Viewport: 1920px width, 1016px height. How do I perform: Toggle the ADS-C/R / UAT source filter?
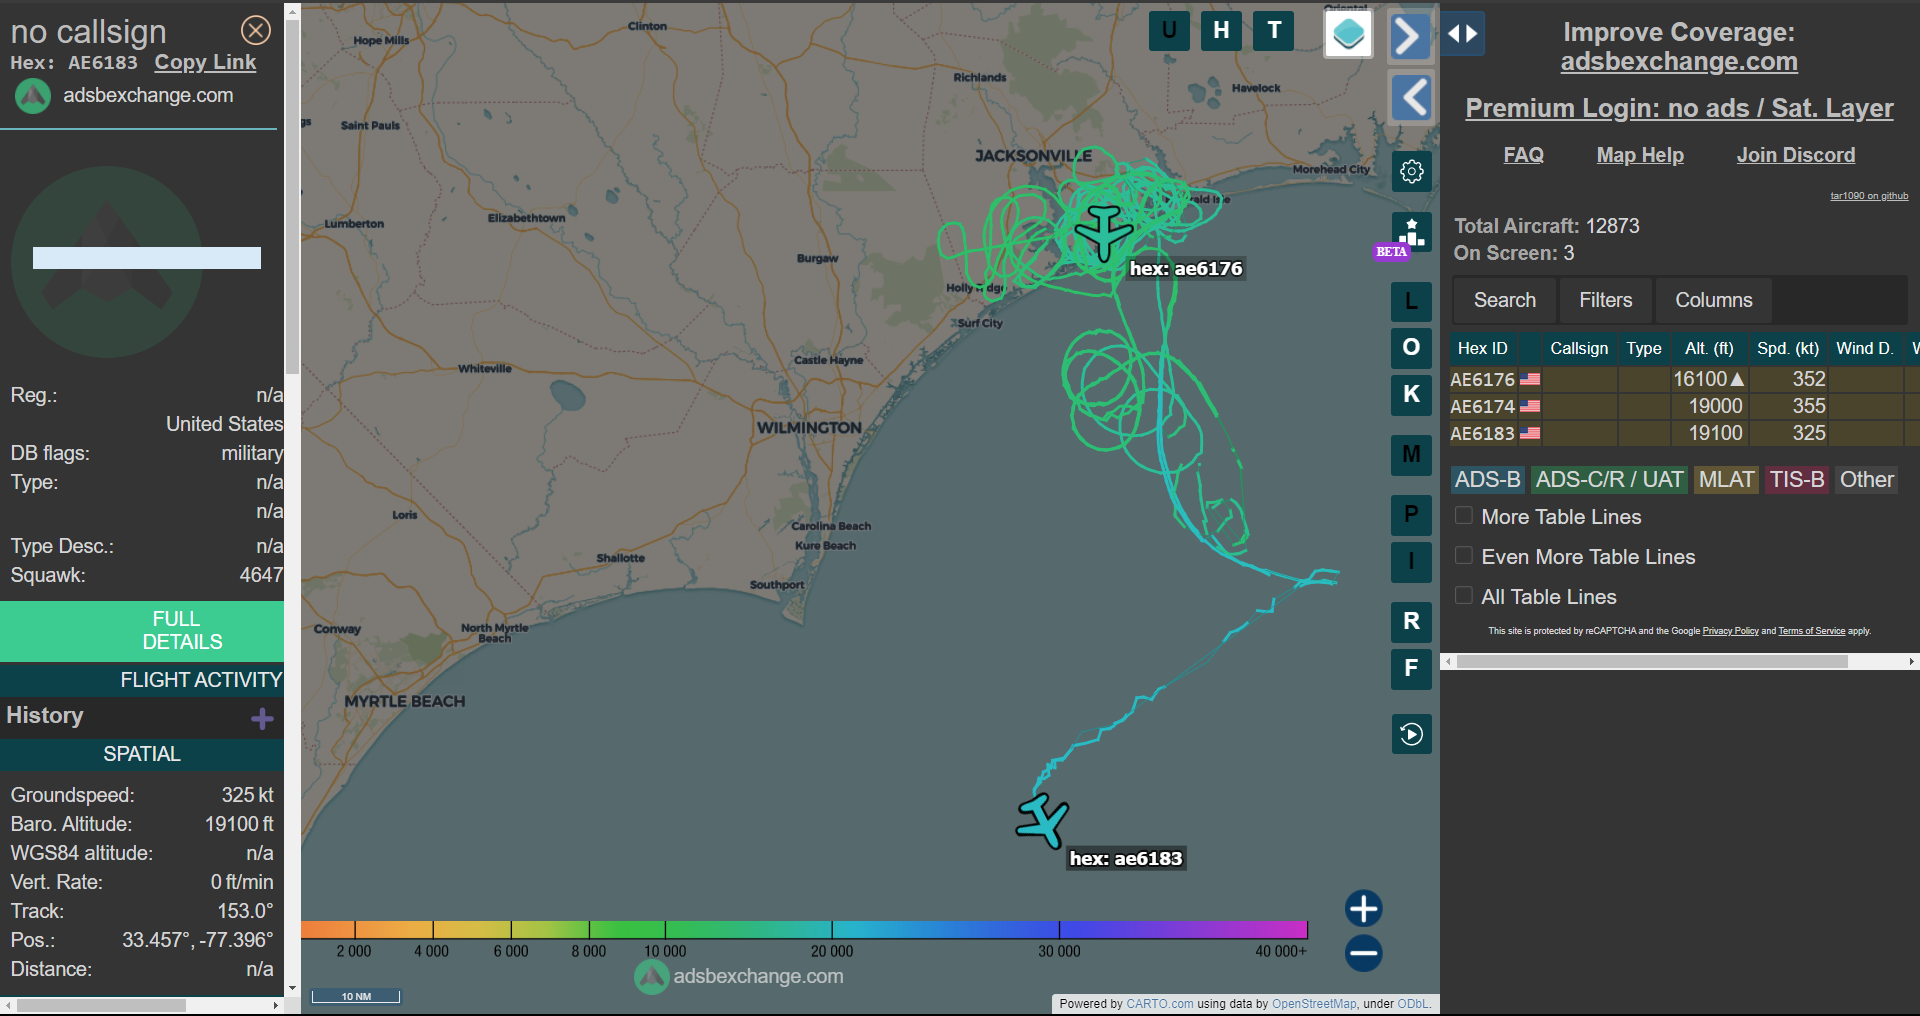click(1609, 479)
